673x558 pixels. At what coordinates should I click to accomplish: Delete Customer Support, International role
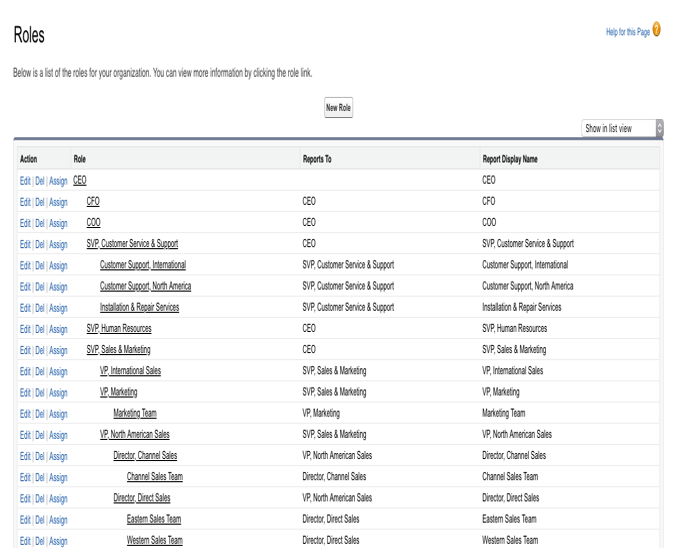coord(39,266)
